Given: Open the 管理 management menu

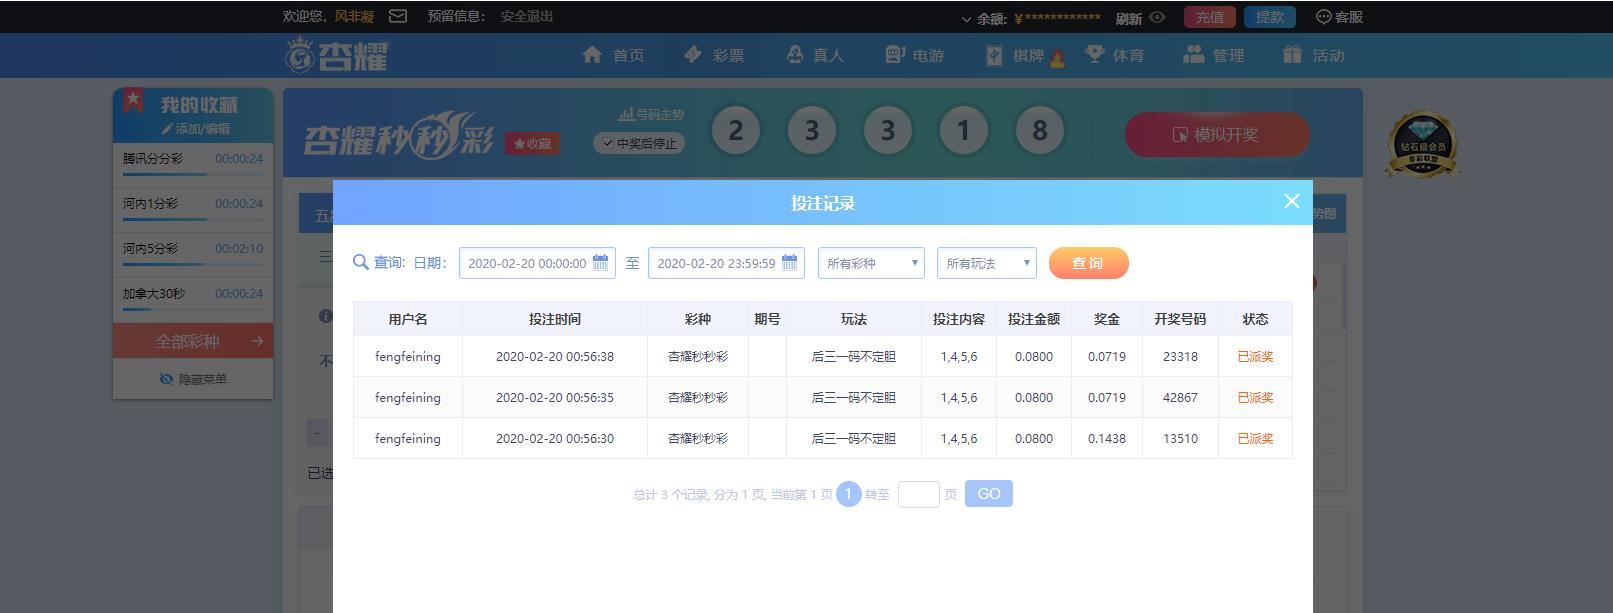Looking at the screenshot, I should 1214,55.
